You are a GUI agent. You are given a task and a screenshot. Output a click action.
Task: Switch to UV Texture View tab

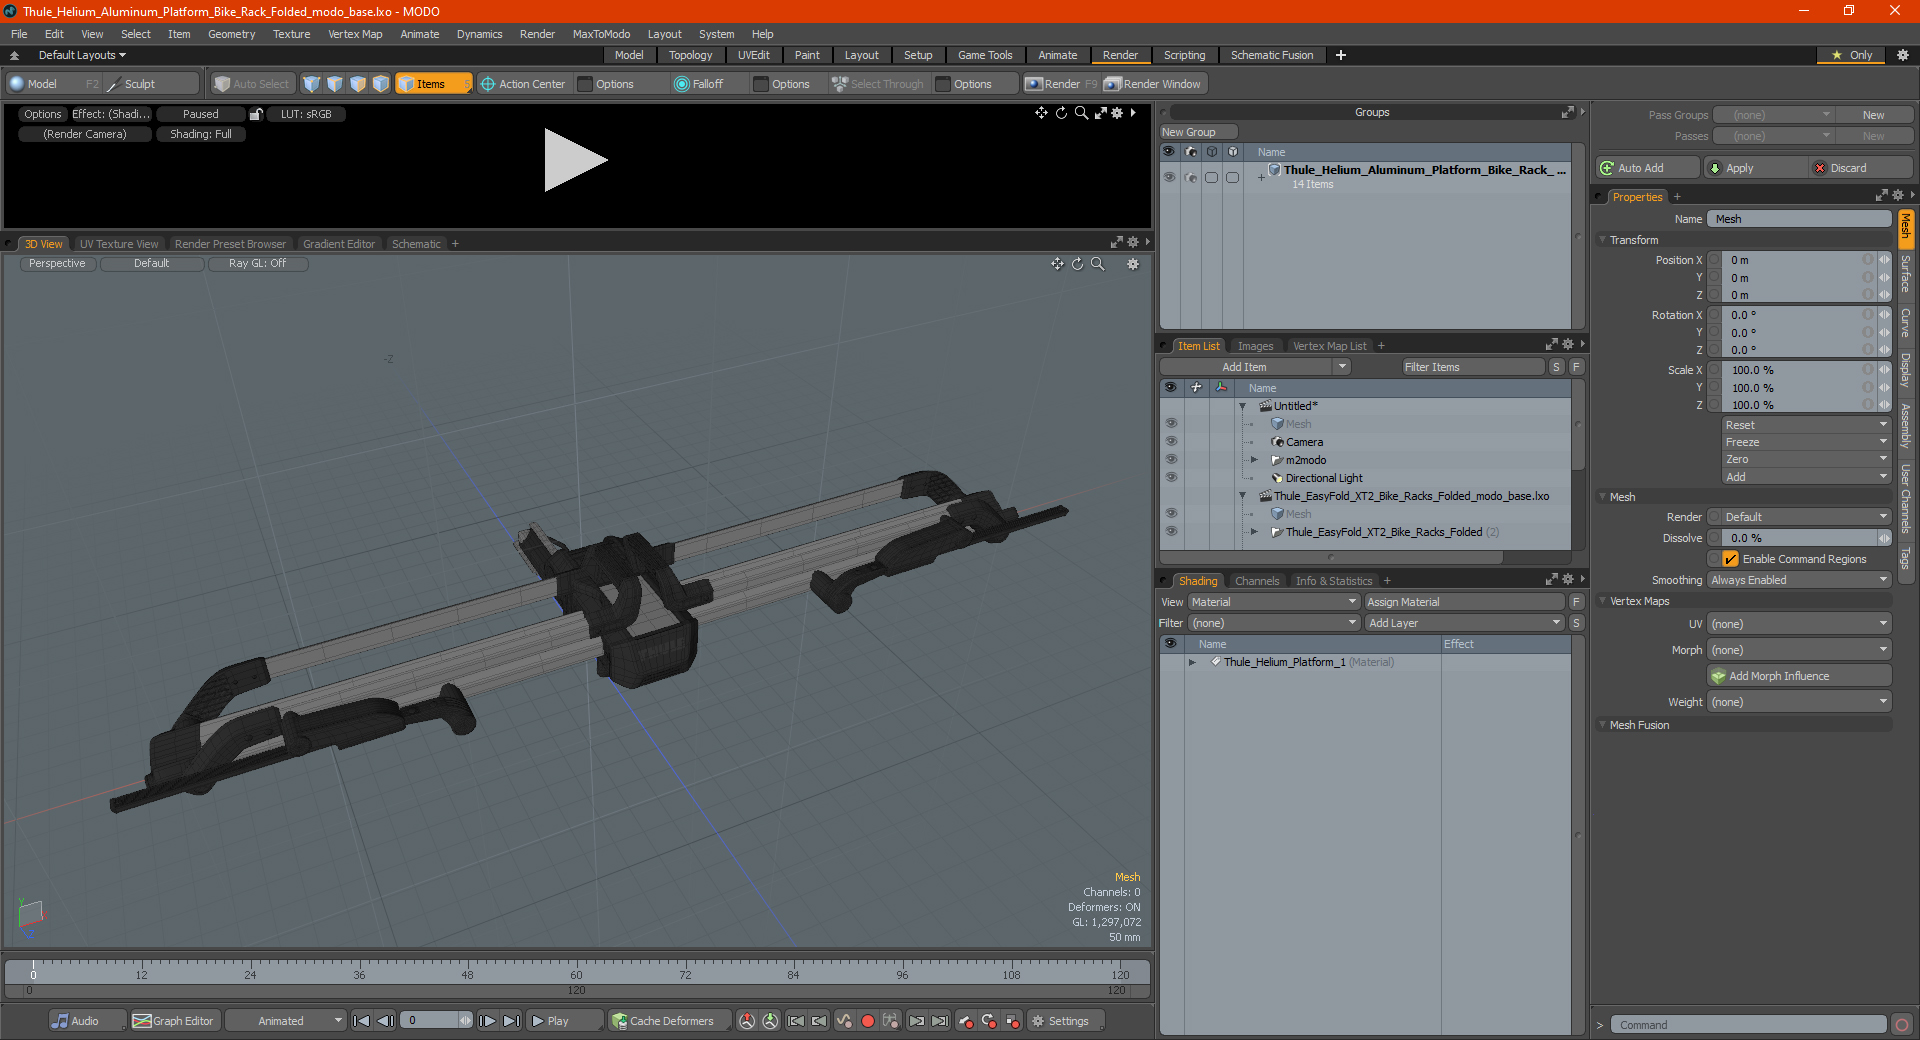119,244
